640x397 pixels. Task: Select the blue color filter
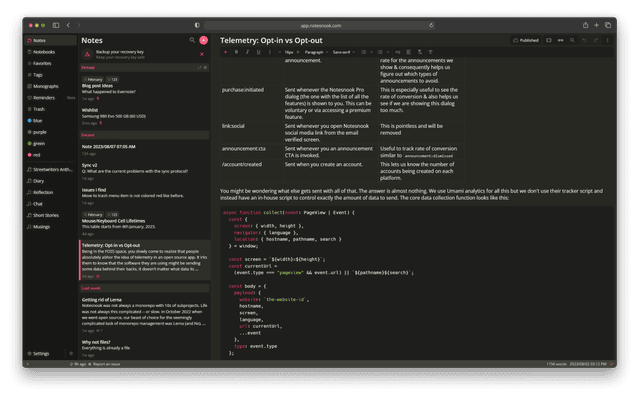click(50, 120)
